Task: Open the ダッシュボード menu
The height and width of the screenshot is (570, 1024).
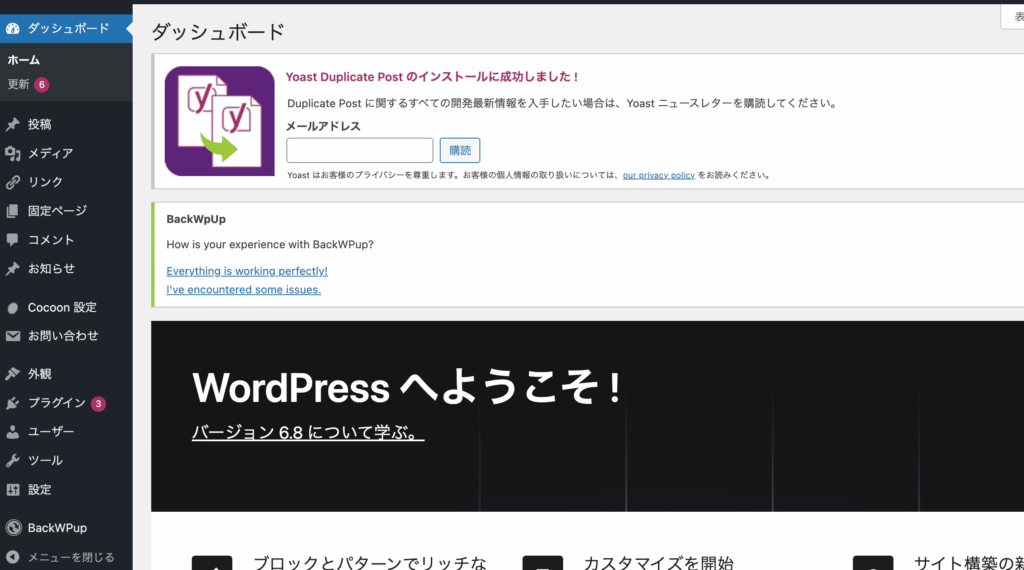Action: click(66, 29)
